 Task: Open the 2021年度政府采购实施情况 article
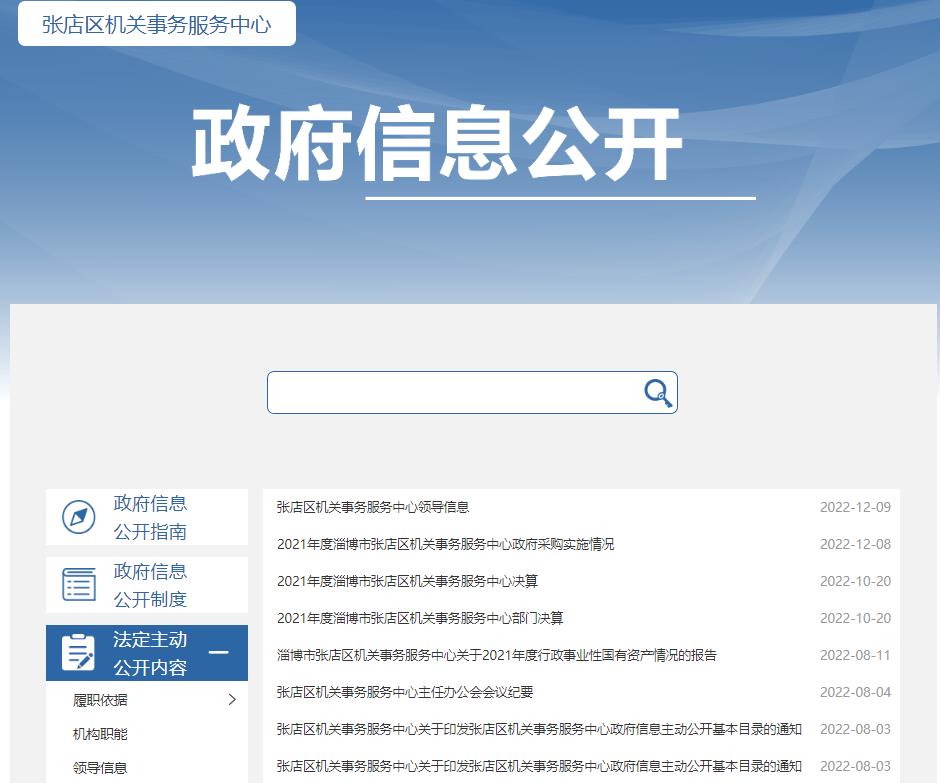[x=445, y=544]
